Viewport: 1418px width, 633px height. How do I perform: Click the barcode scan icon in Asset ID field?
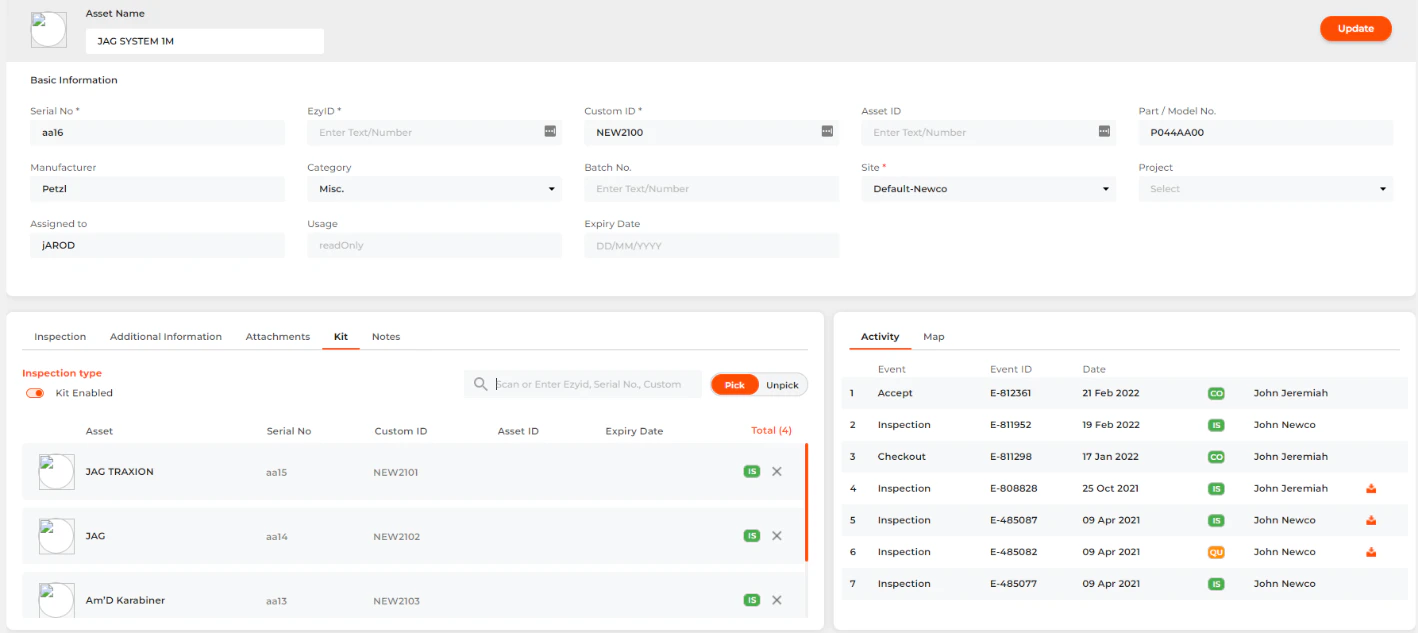pos(1104,131)
